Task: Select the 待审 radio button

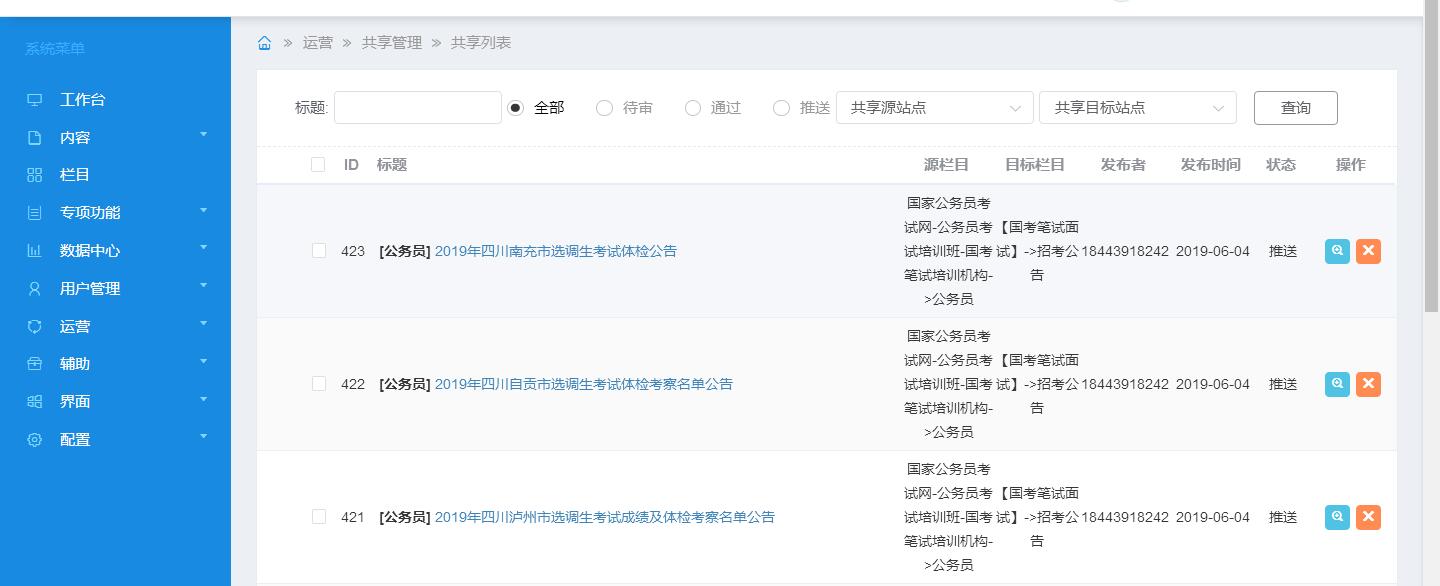Action: click(604, 108)
